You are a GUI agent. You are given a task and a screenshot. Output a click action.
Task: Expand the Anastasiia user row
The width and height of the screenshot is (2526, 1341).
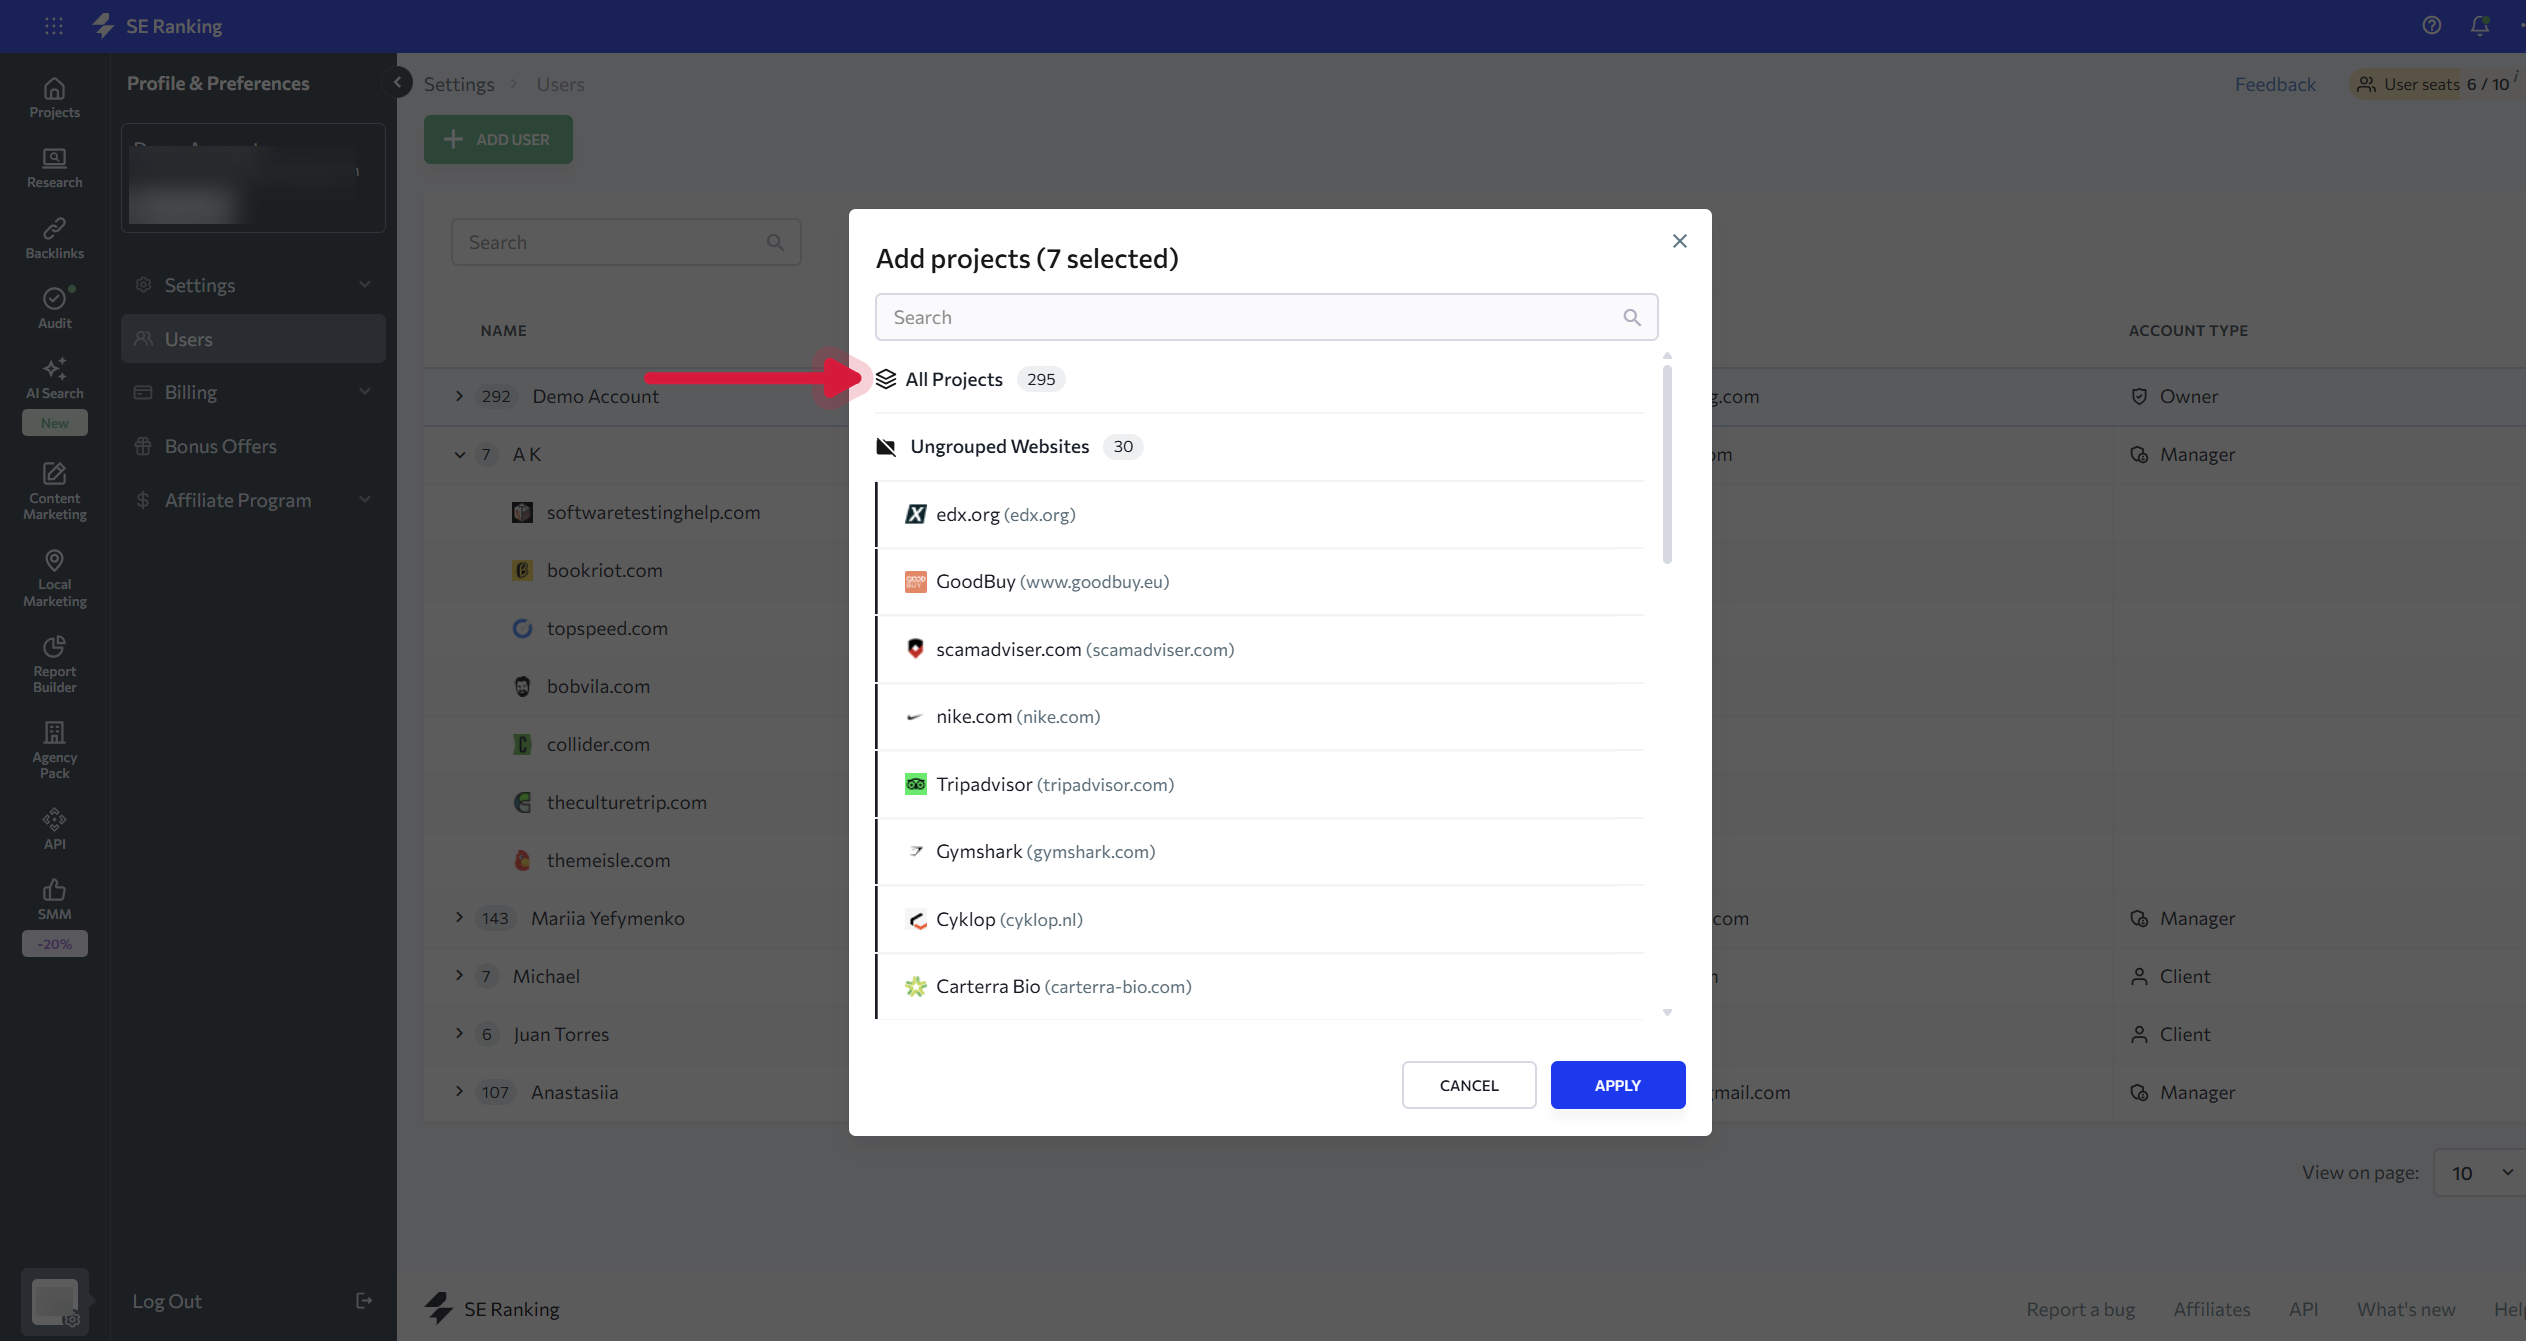click(x=459, y=1092)
